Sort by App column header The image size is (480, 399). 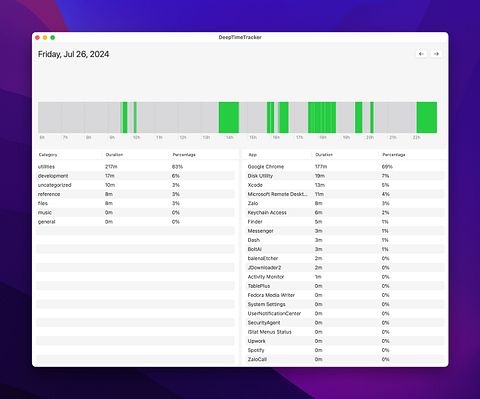pyautogui.click(x=253, y=155)
